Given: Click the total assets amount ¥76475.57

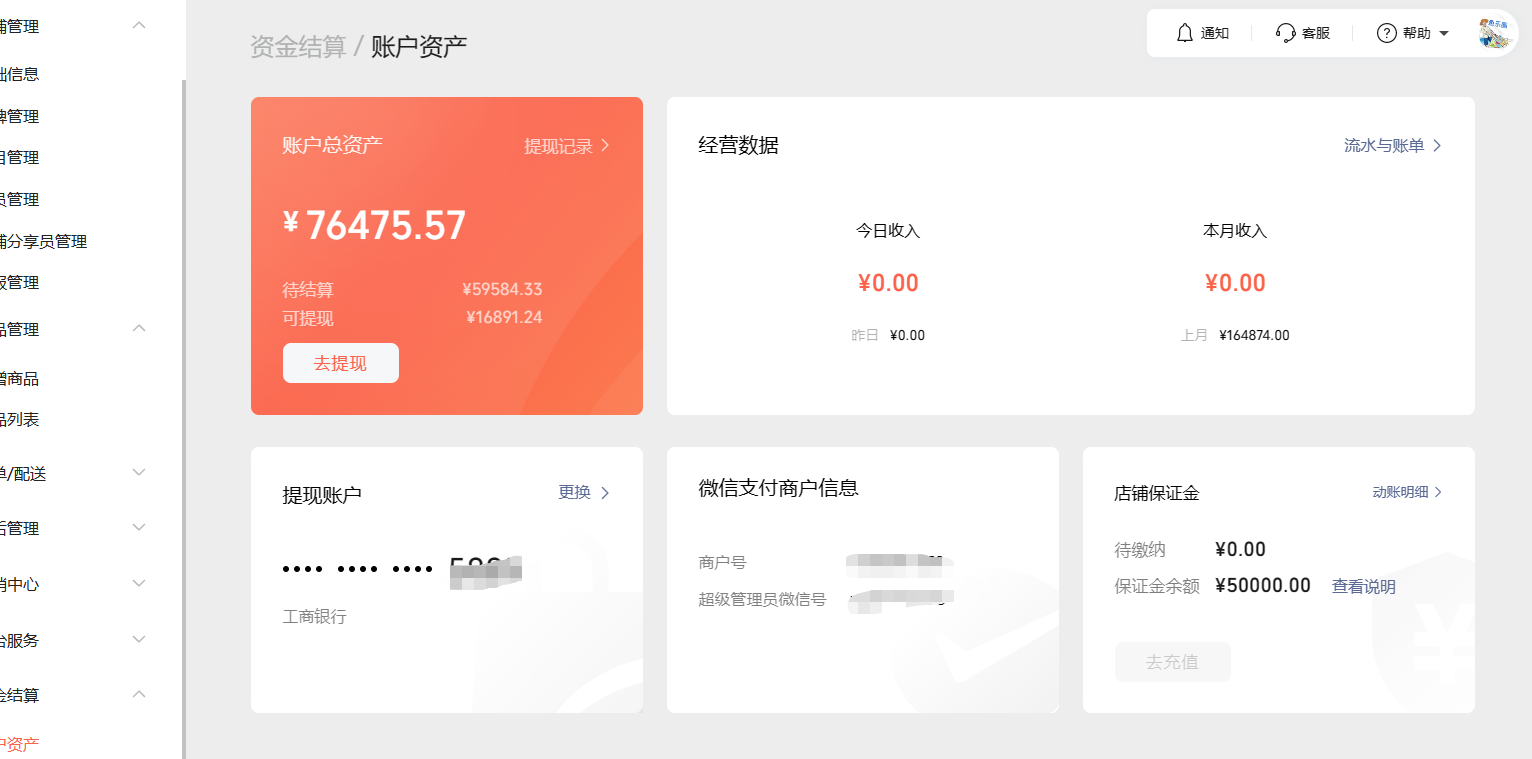Looking at the screenshot, I should pos(375,225).
